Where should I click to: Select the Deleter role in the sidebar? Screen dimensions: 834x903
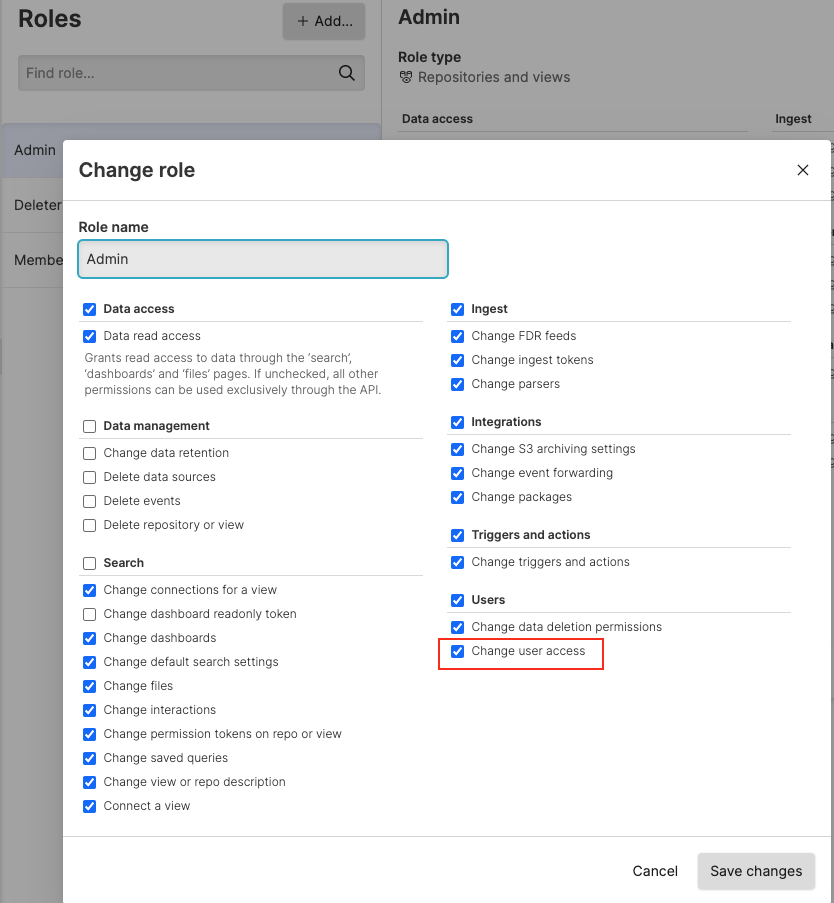(x=37, y=205)
